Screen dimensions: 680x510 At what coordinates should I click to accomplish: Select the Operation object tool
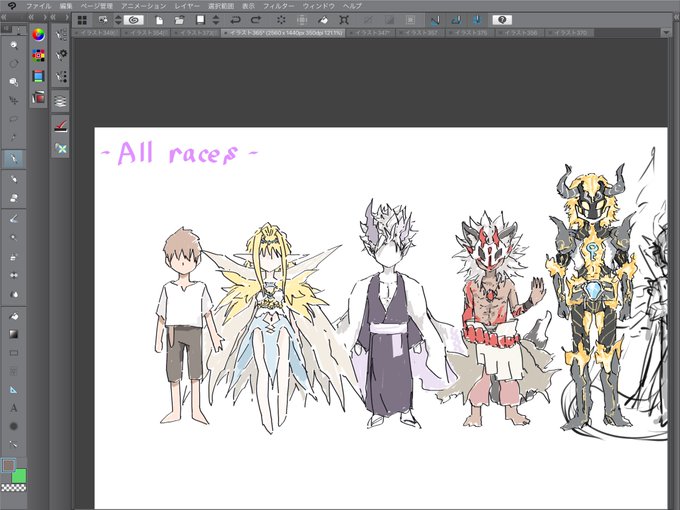click(14, 82)
